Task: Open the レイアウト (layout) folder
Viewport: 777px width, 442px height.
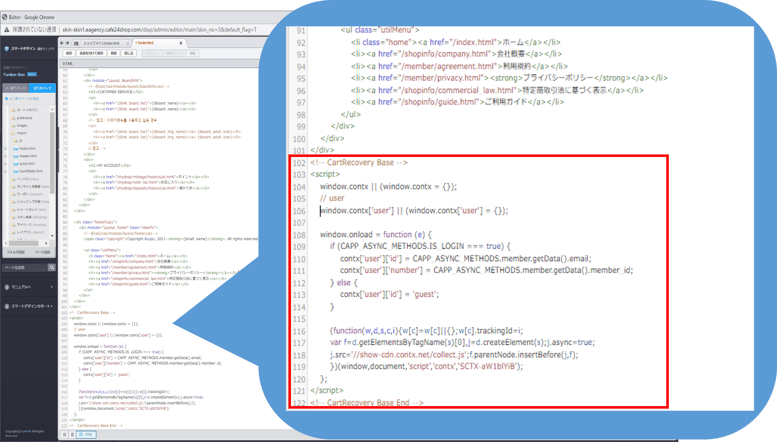Action: 28,232
